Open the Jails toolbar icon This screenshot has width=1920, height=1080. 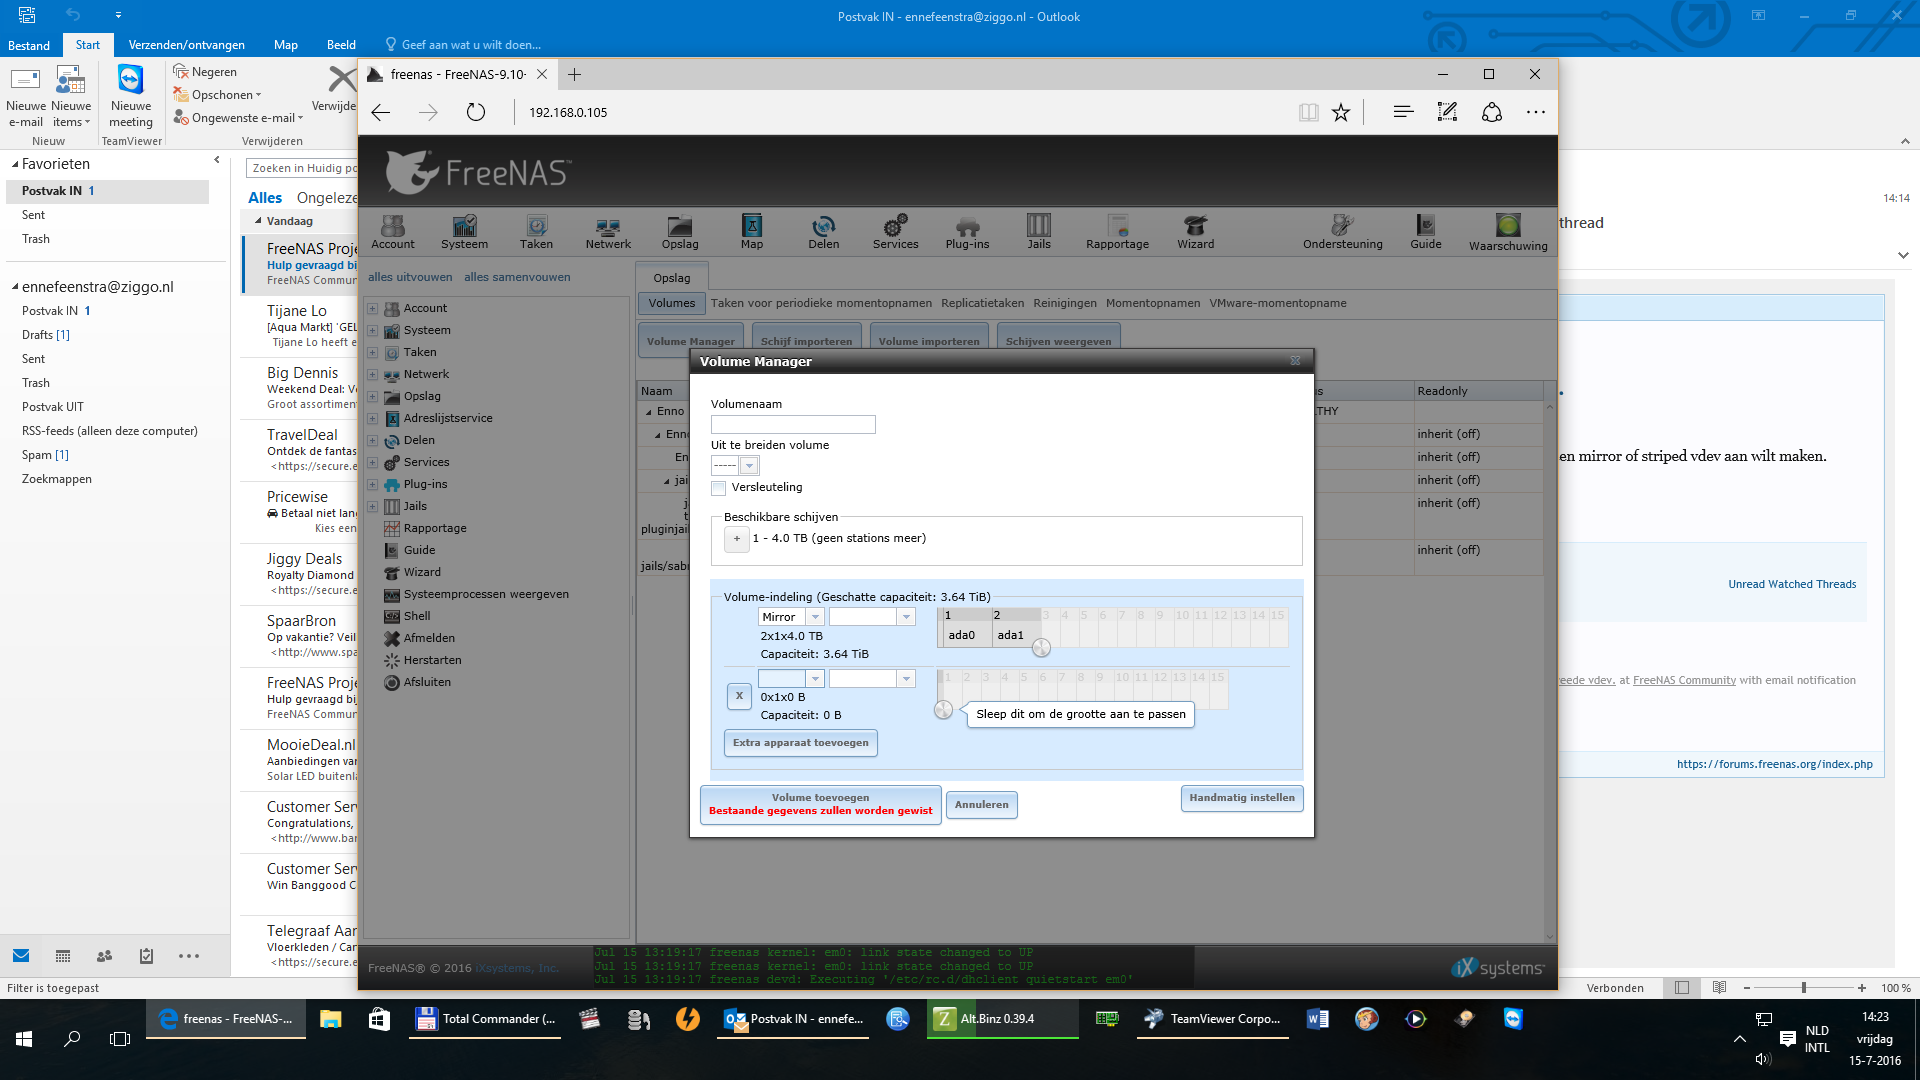(1039, 232)
